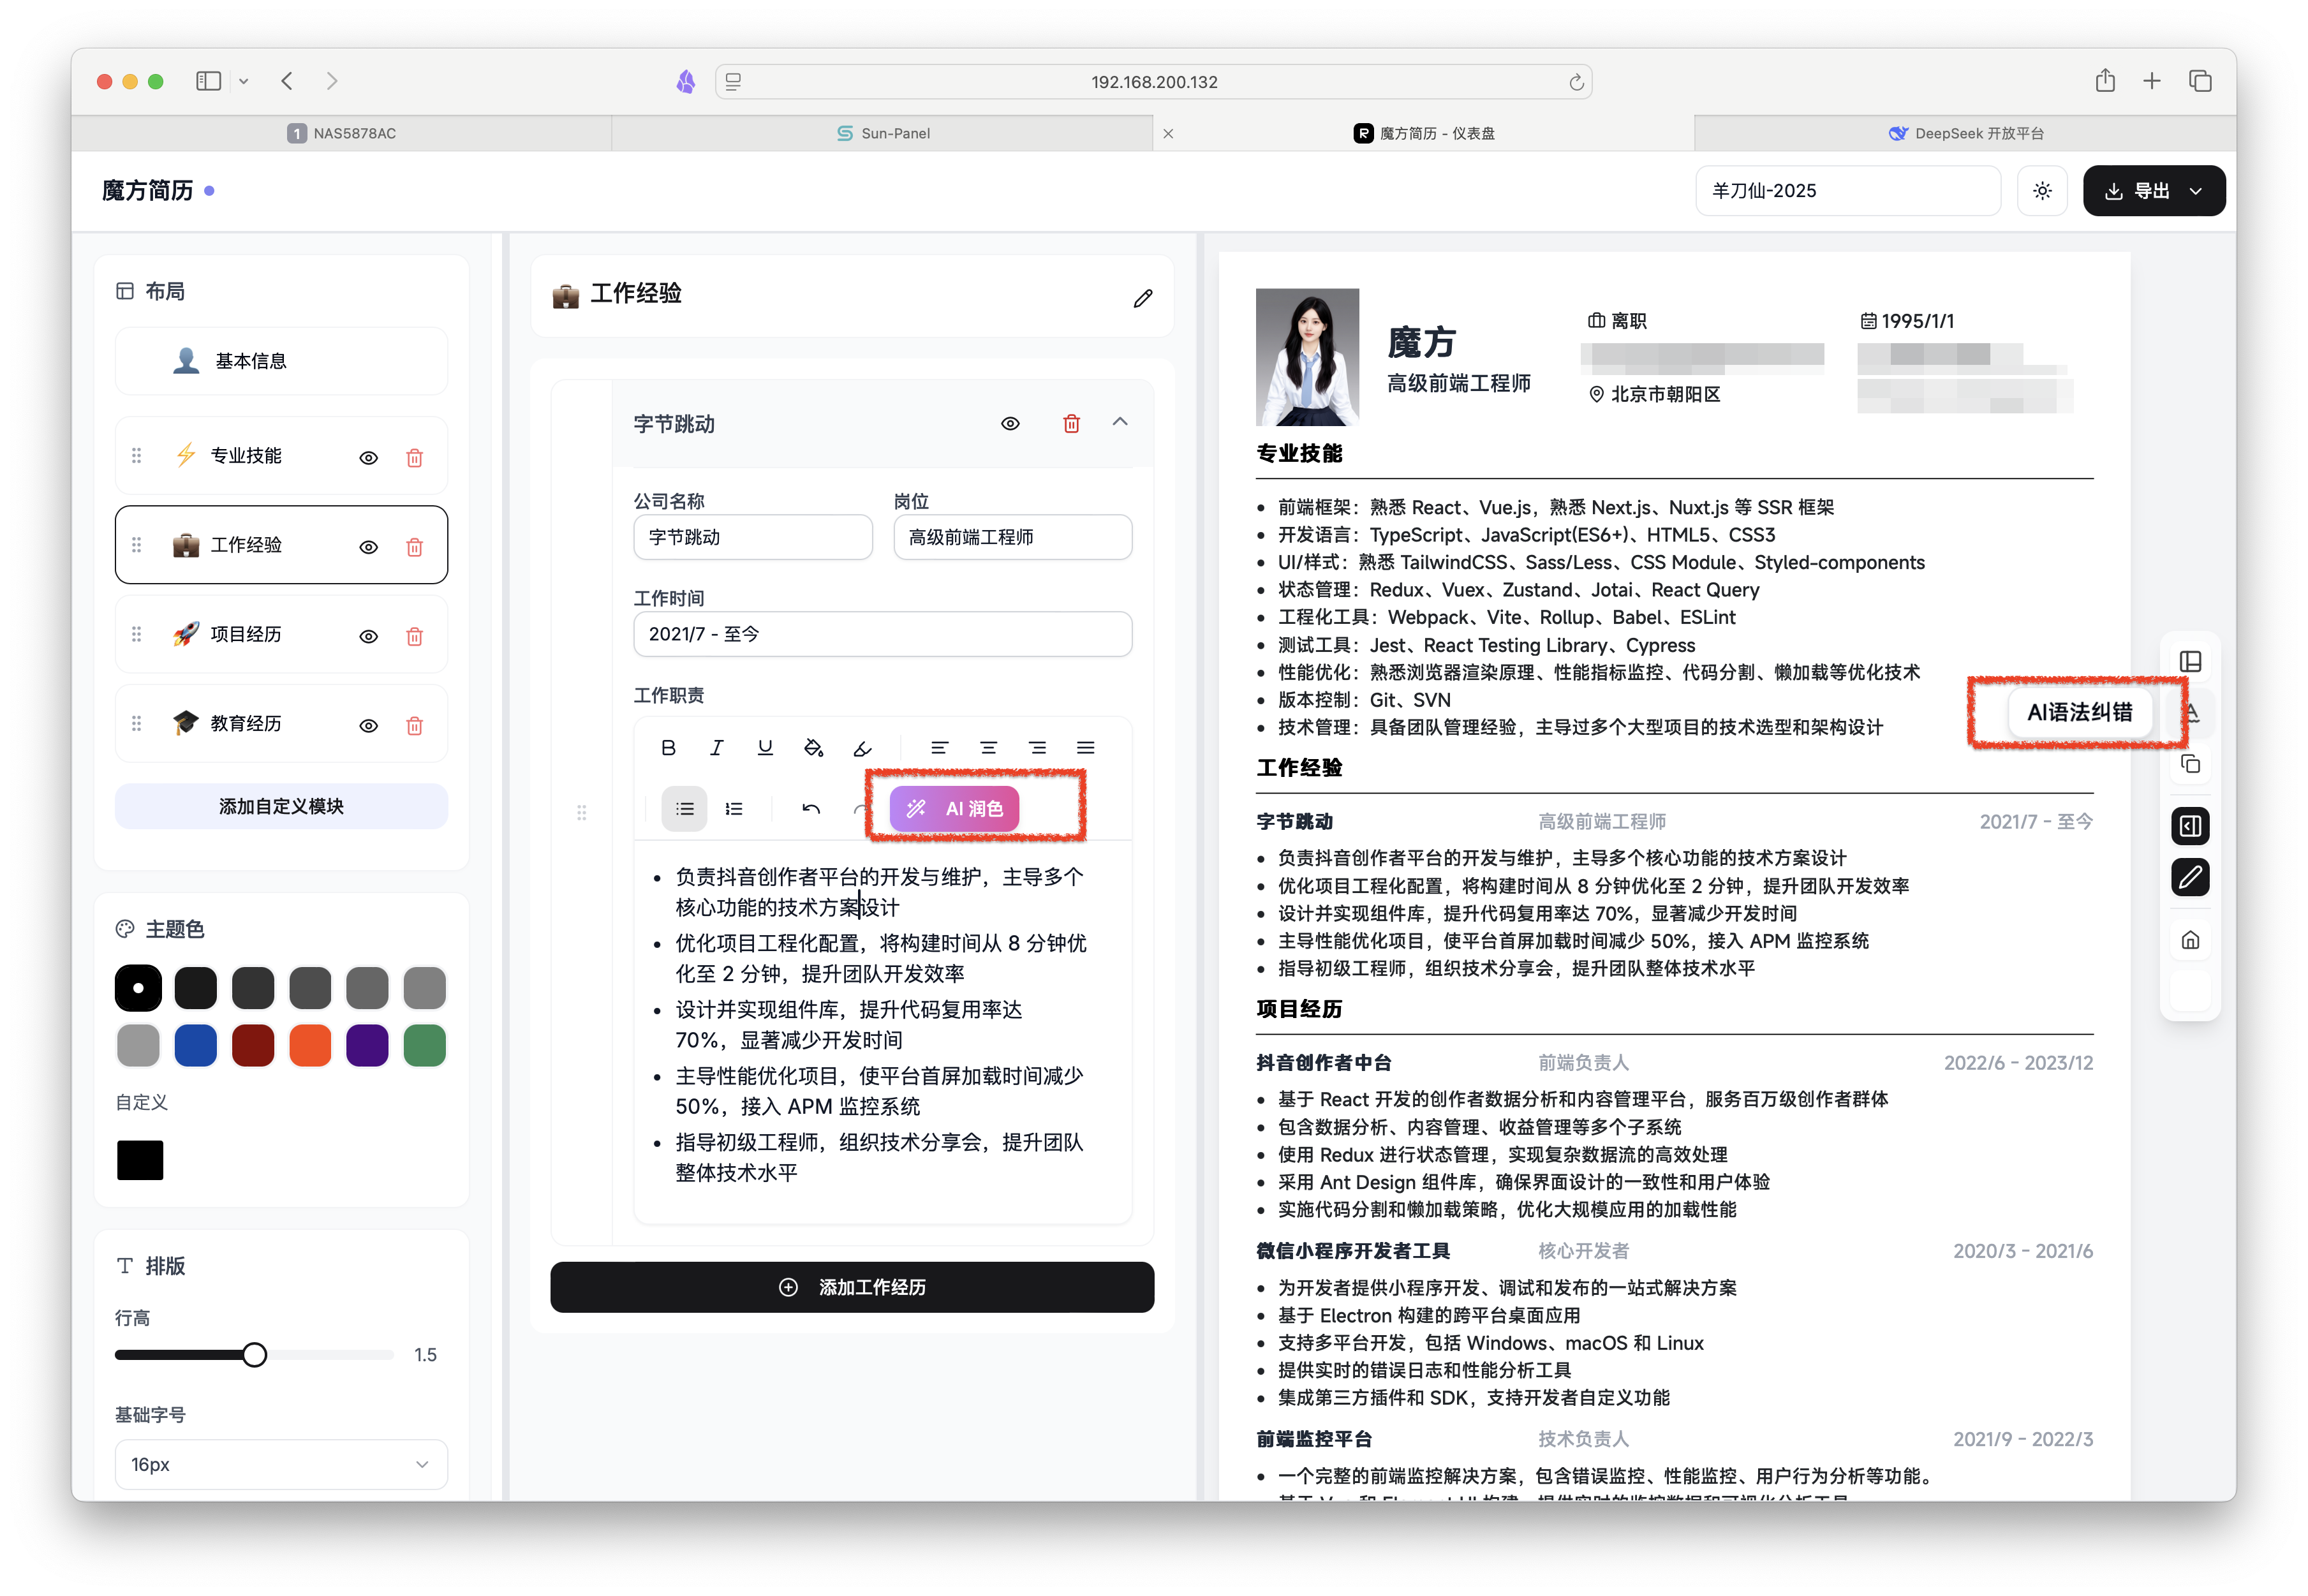Click 添加工作经历 button
Image resolution: width=2308 pixels, height=1596 pixels.
852,1287
